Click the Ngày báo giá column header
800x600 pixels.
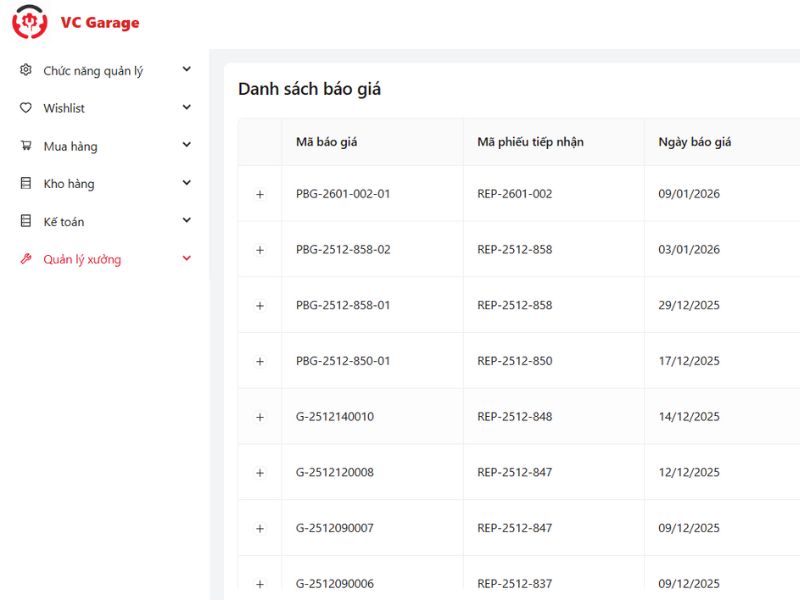coord(694,142)
